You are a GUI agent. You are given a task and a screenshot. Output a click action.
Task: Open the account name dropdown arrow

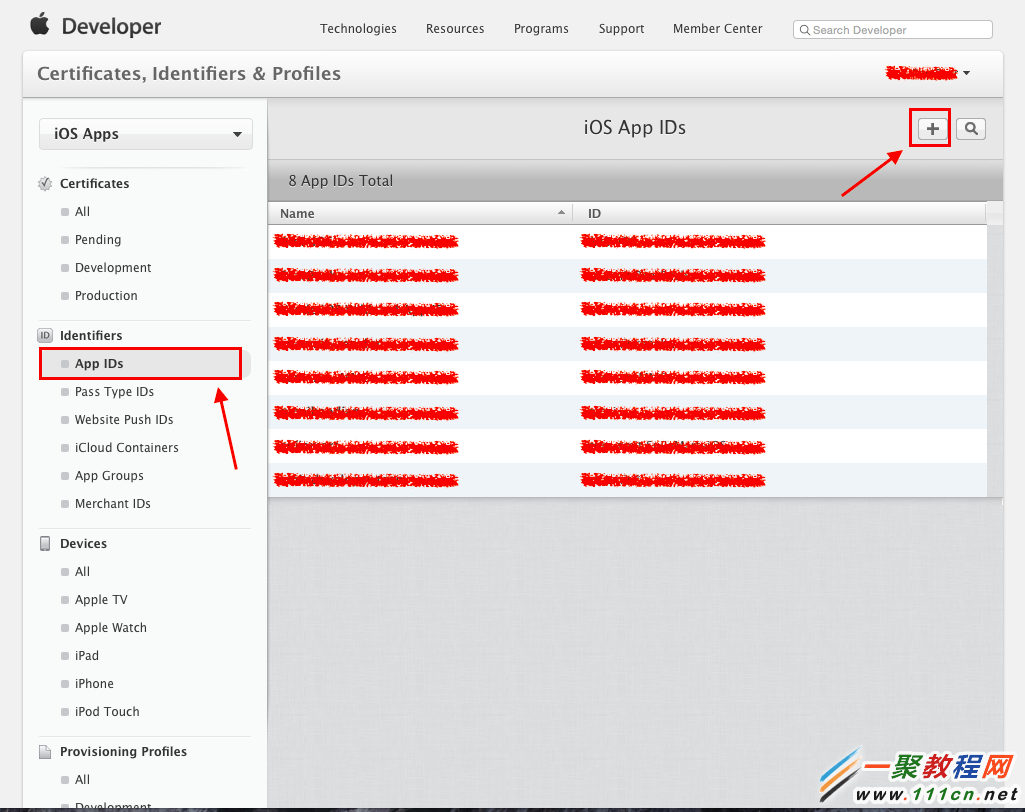pos(966,73)
